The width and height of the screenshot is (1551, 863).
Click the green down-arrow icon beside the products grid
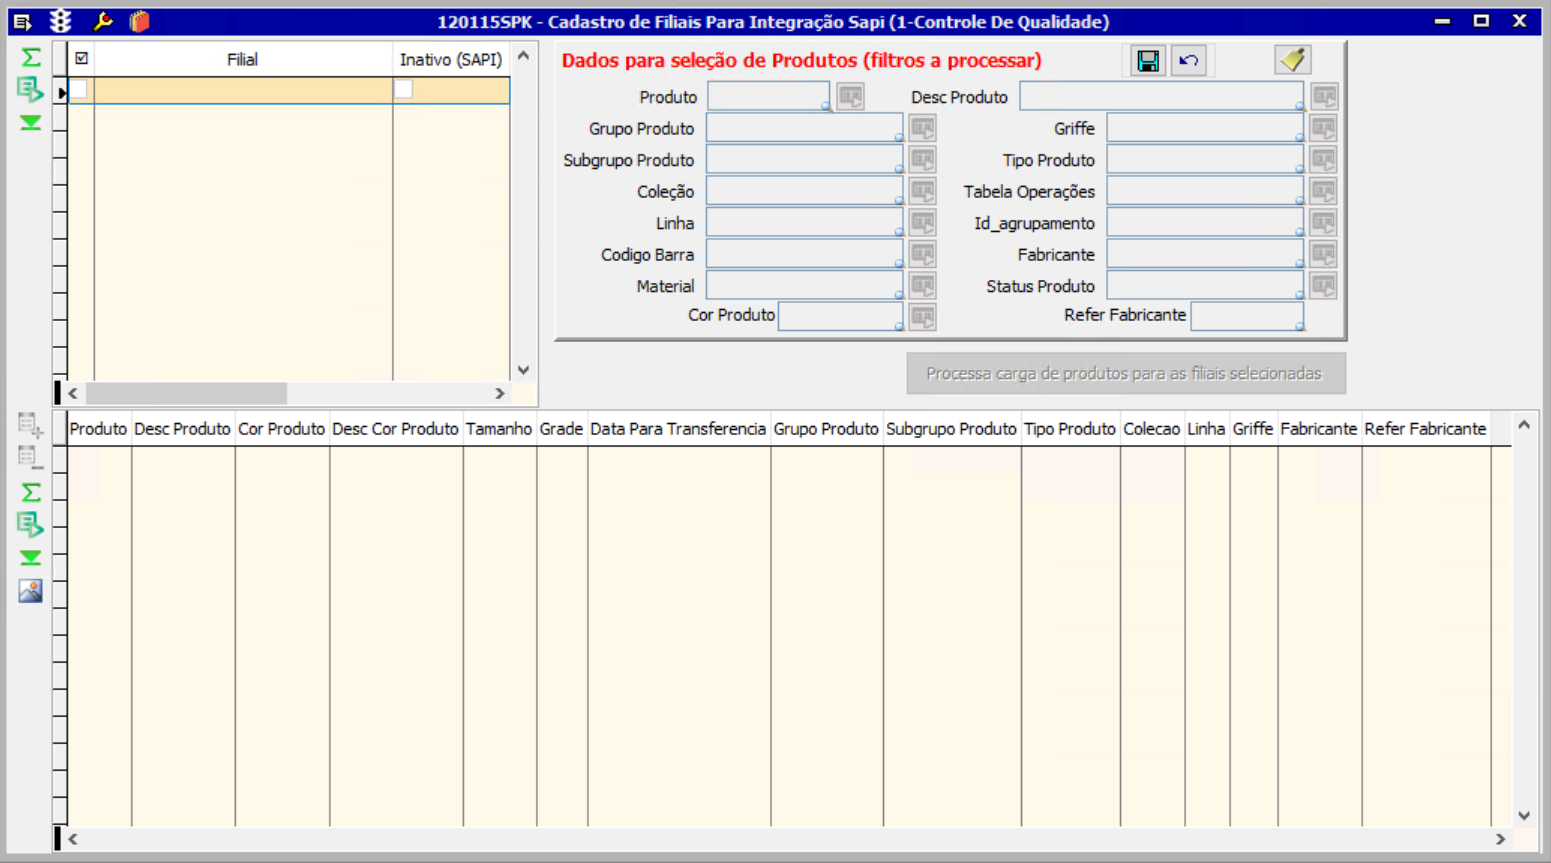(x=31, y=558)
